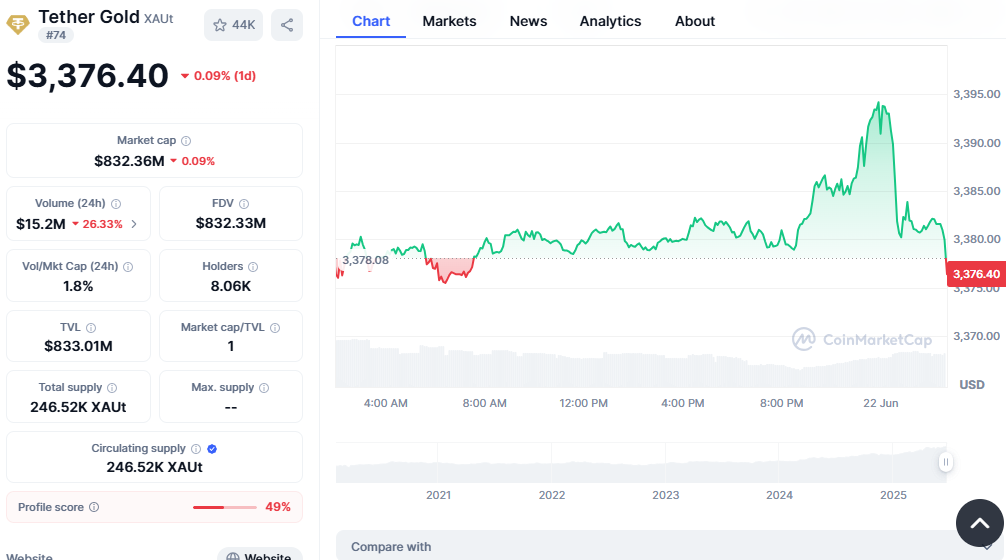The height and width of the screenshot is (560, 1006).
Task: Click the Circulating supply info icon
Action: coord(196,448)
